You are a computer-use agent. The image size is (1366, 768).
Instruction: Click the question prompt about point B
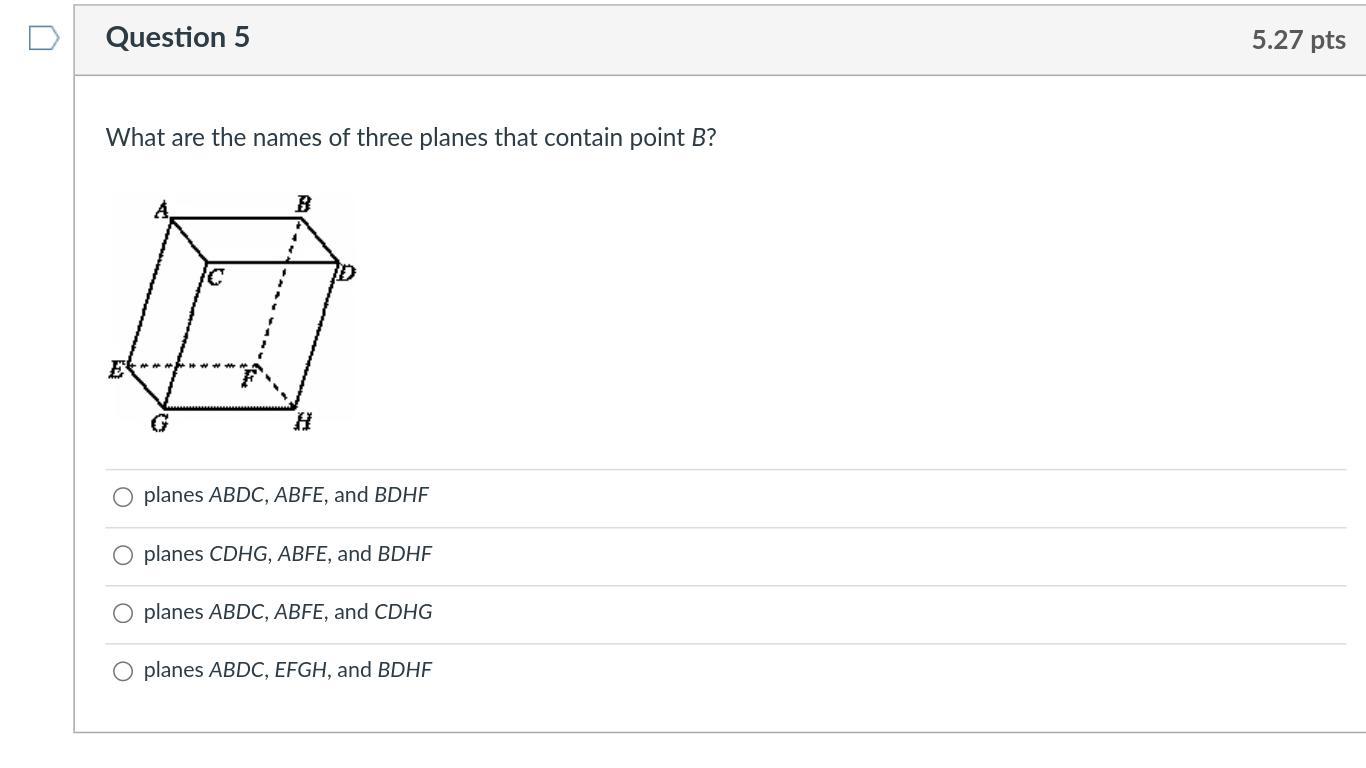[411, 137]
